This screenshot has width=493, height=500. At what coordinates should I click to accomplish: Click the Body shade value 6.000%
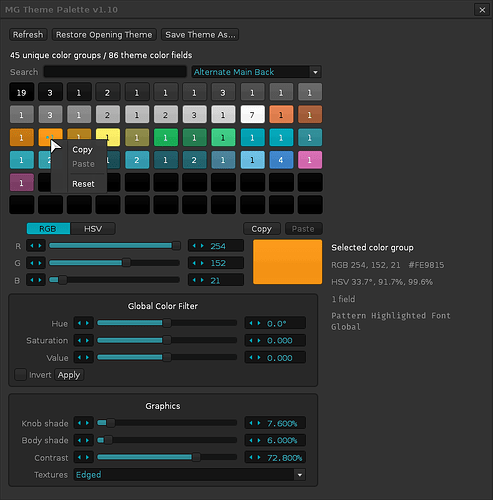point(275,440)
